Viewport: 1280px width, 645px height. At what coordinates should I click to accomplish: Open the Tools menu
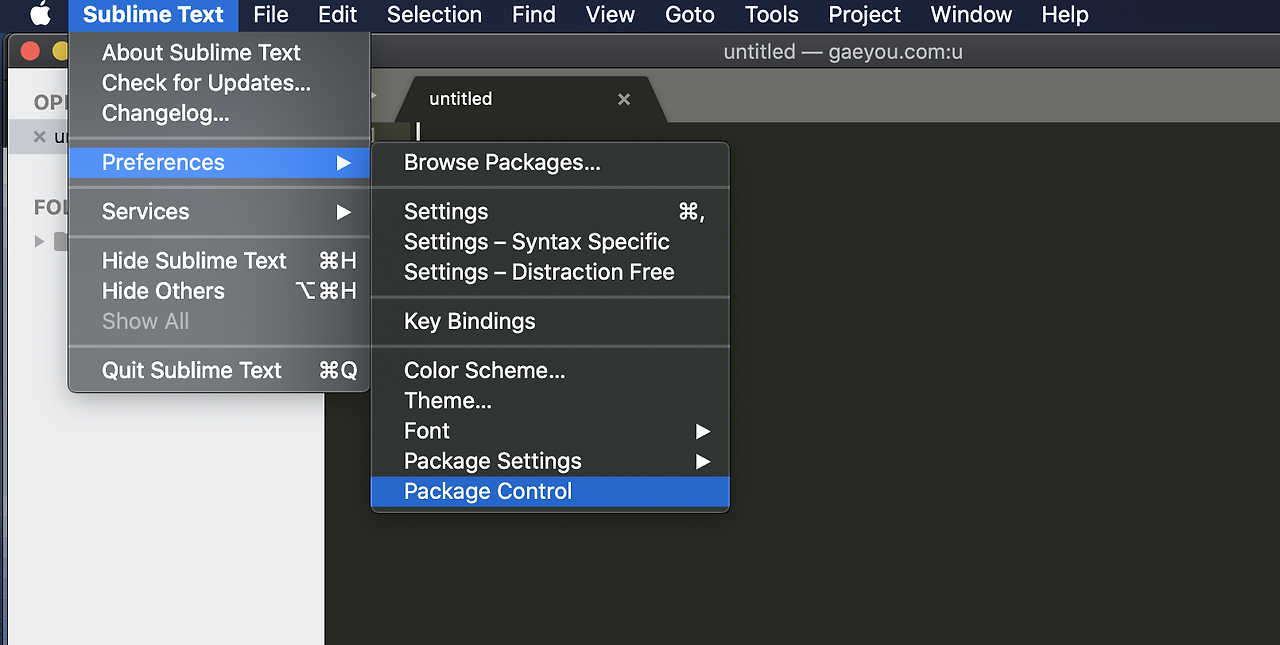point(772,15)
